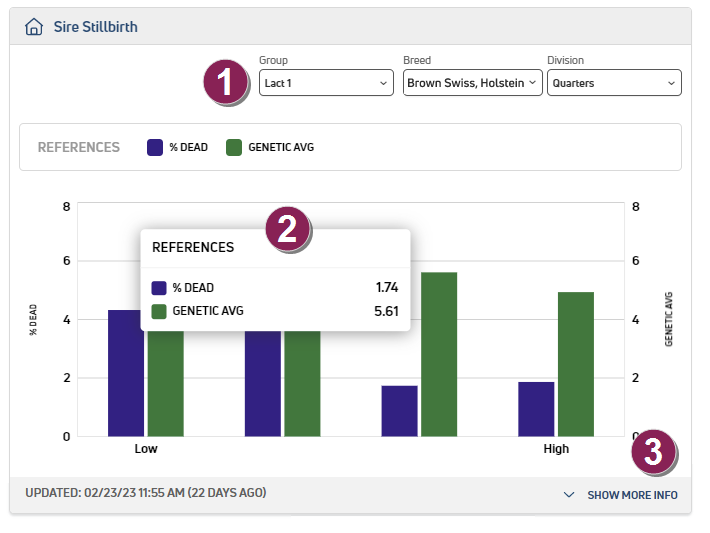The width and height of the screenshot is (710, 533).
Task: Click the home icon beside Sire Stillbirth
Action: coord(34,27)
